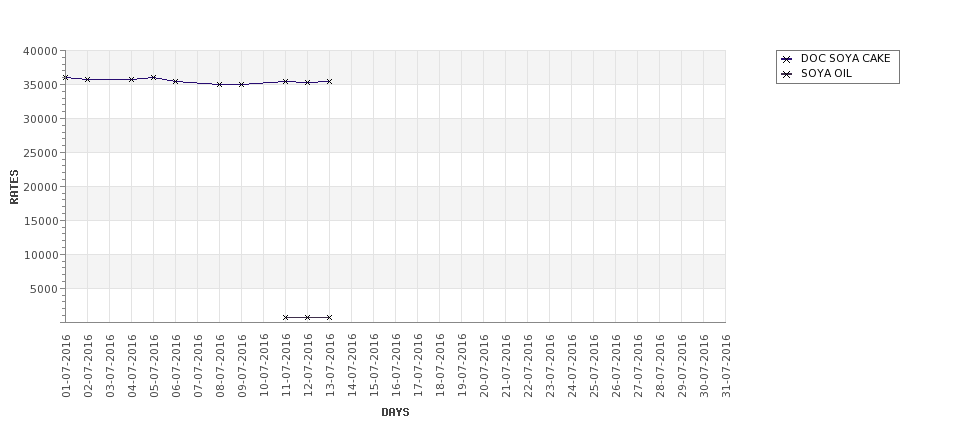975x429 pixels.
Task: Select DOC SOYA CAKE point on 08-07-2016
Action: [x=219, y=85]
